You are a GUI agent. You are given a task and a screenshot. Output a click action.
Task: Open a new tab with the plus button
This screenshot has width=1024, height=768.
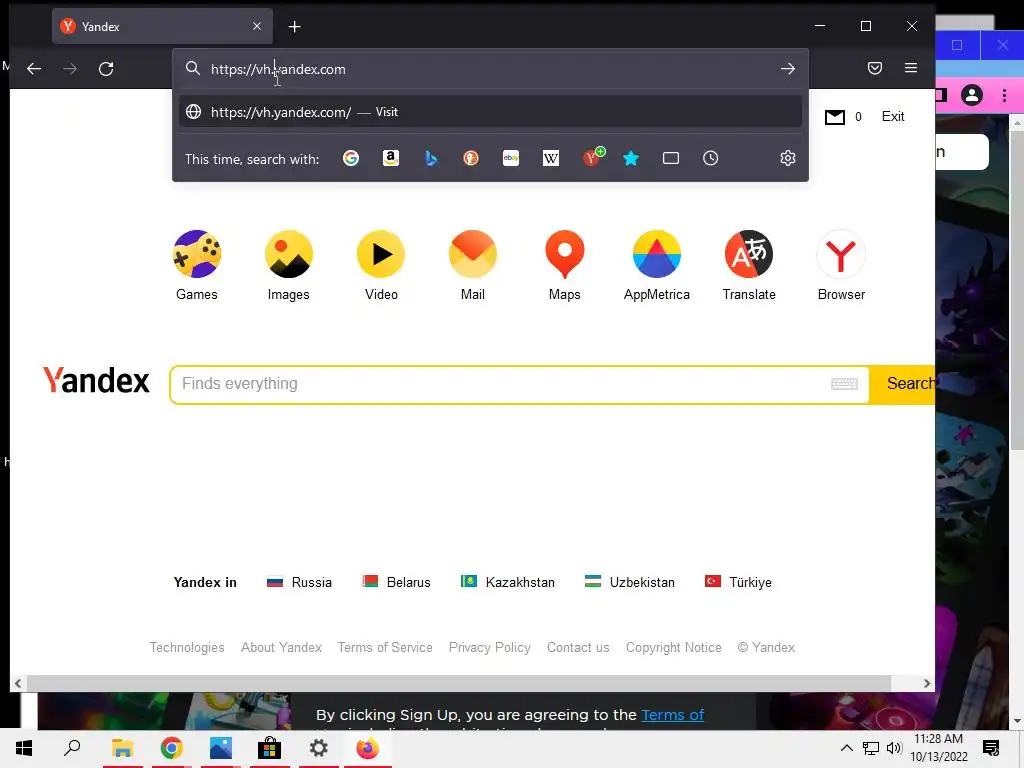tap(295, 27)
